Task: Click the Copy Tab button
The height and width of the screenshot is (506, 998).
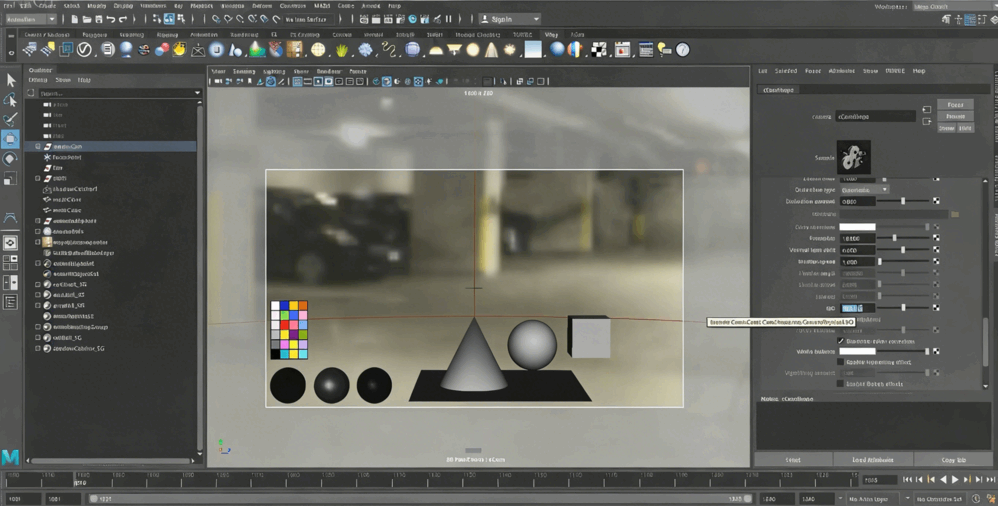Action: tap(953, 460)
